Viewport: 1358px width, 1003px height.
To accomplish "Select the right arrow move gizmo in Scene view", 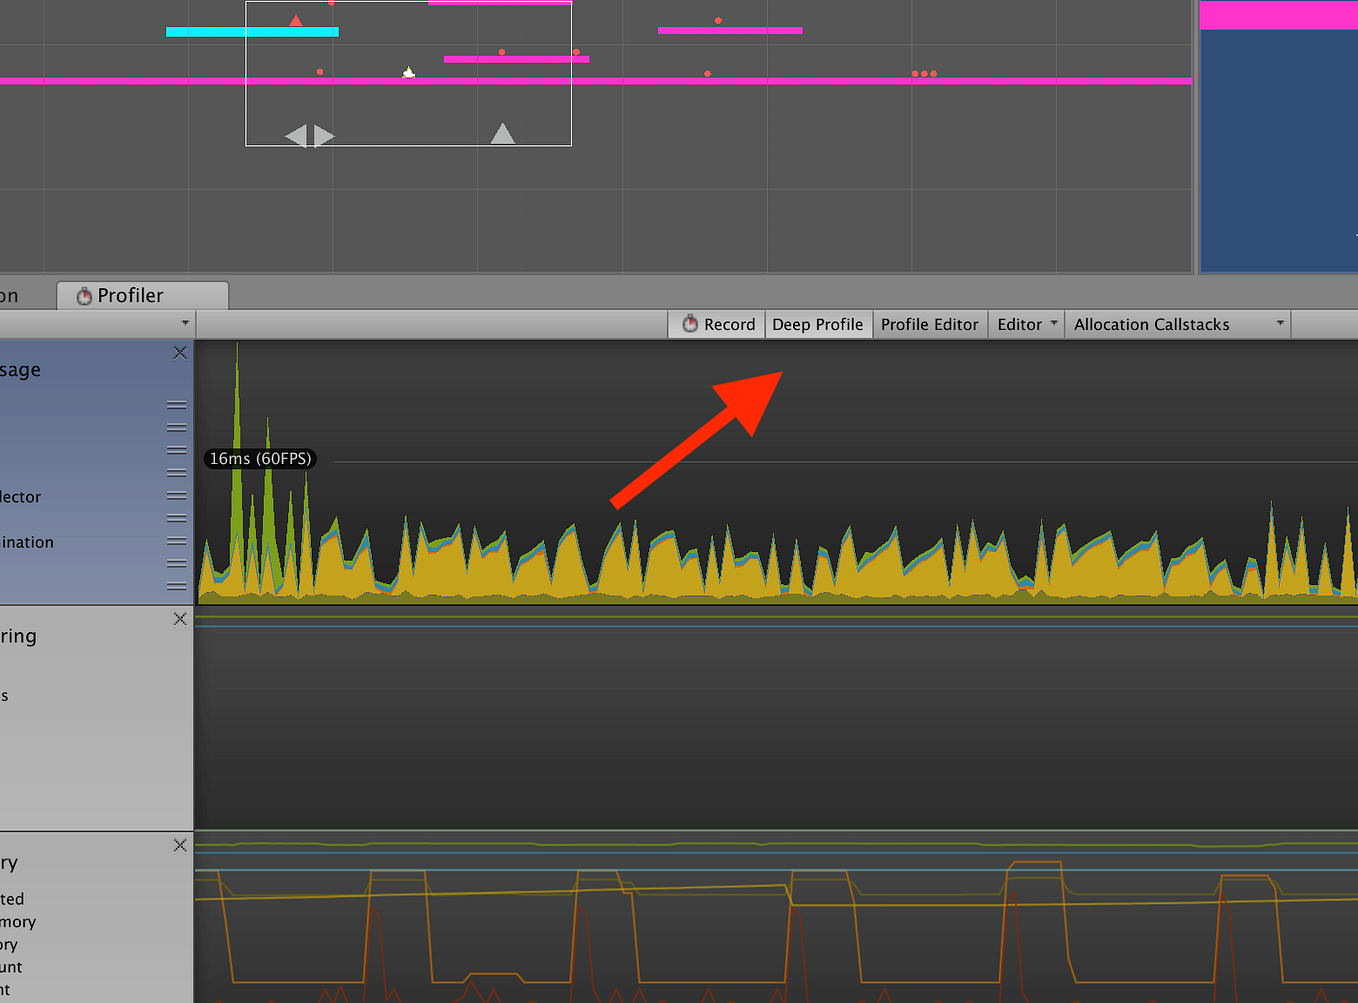I will (x=322, y=136).
